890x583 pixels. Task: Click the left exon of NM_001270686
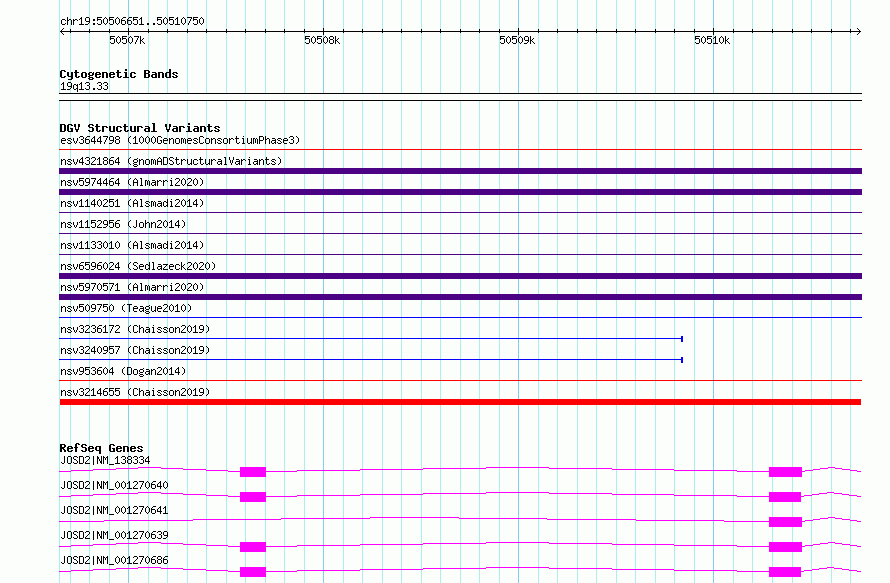pyautogui.click(x=253, y=572)
